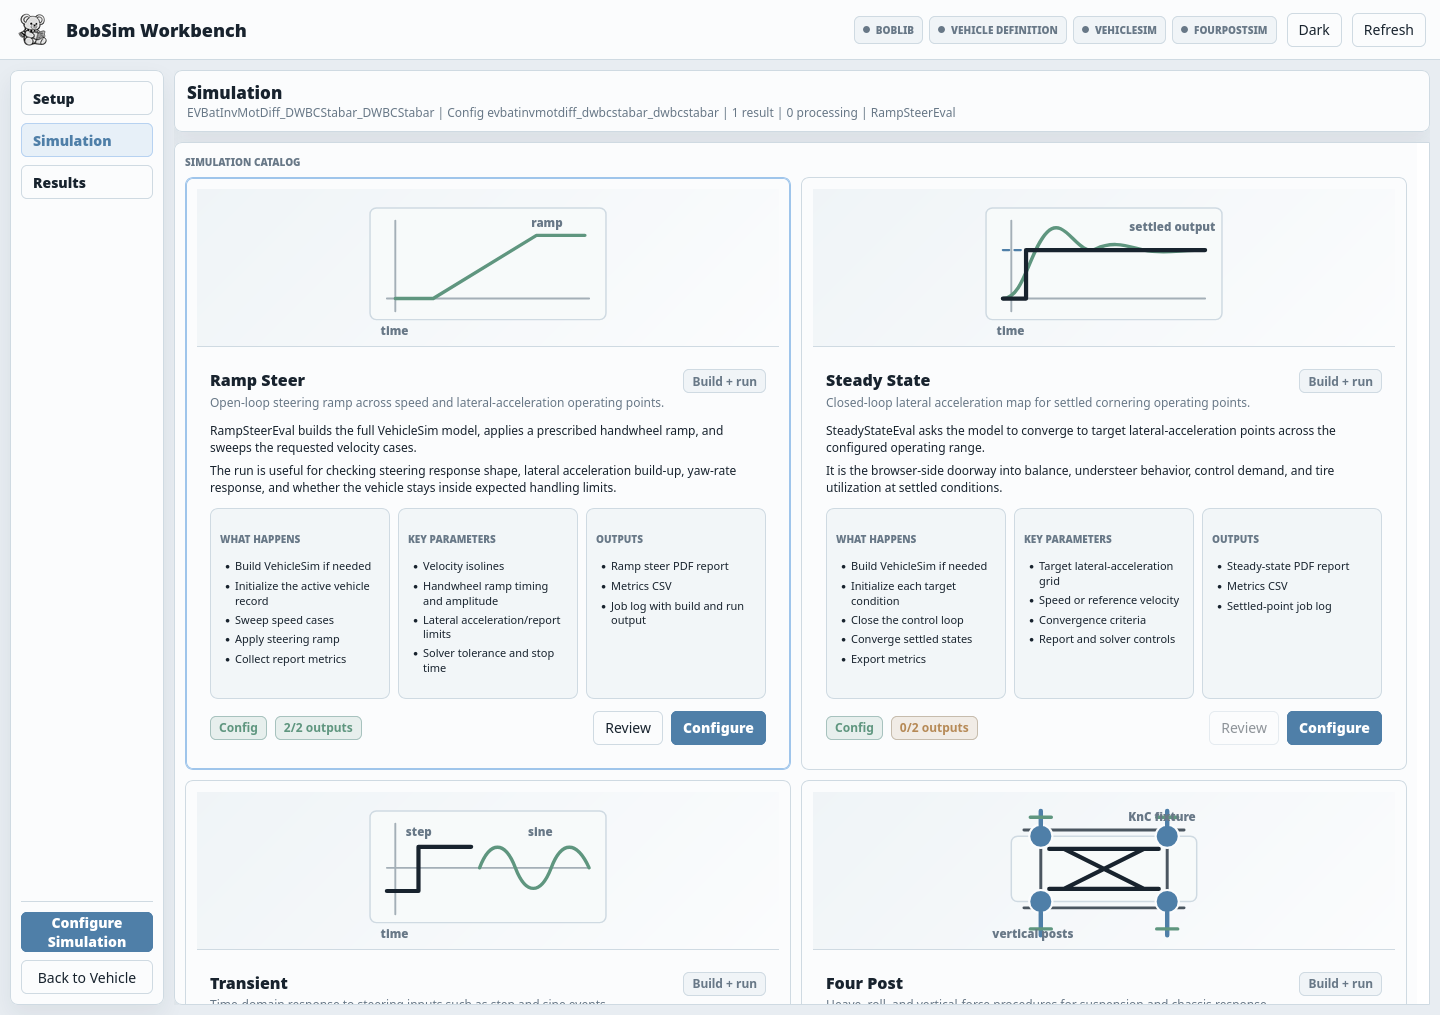Click the BobSim Workbench title
This screenshot has height=1015, width=1440.
156,30
